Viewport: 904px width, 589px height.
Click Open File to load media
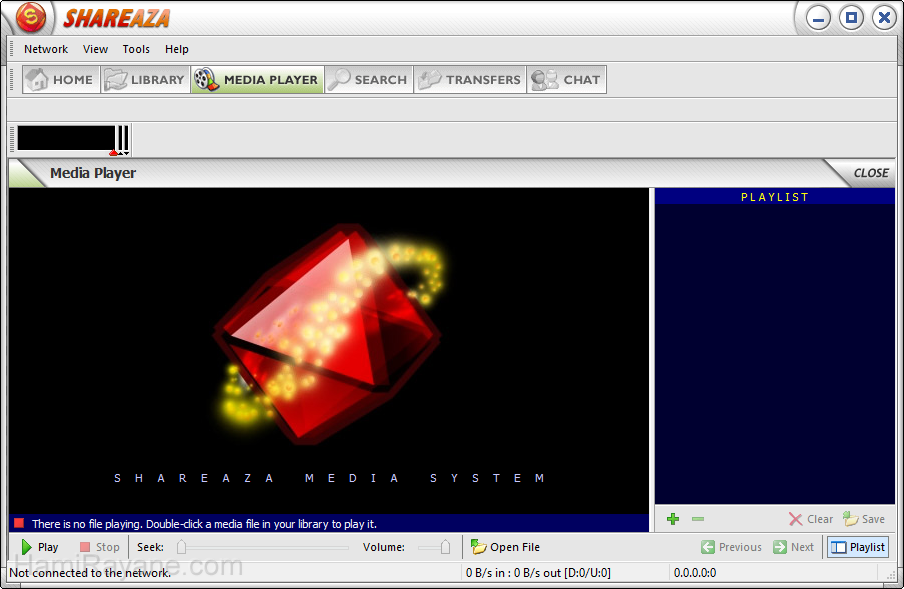coord(505,547)
